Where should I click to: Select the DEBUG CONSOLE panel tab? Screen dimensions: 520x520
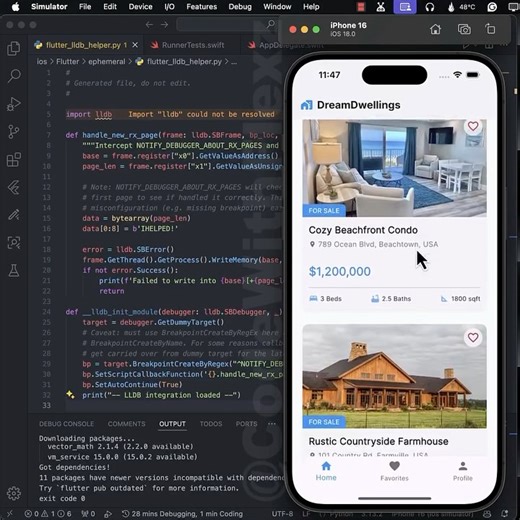pyautogui.click(x=66, y=424)
